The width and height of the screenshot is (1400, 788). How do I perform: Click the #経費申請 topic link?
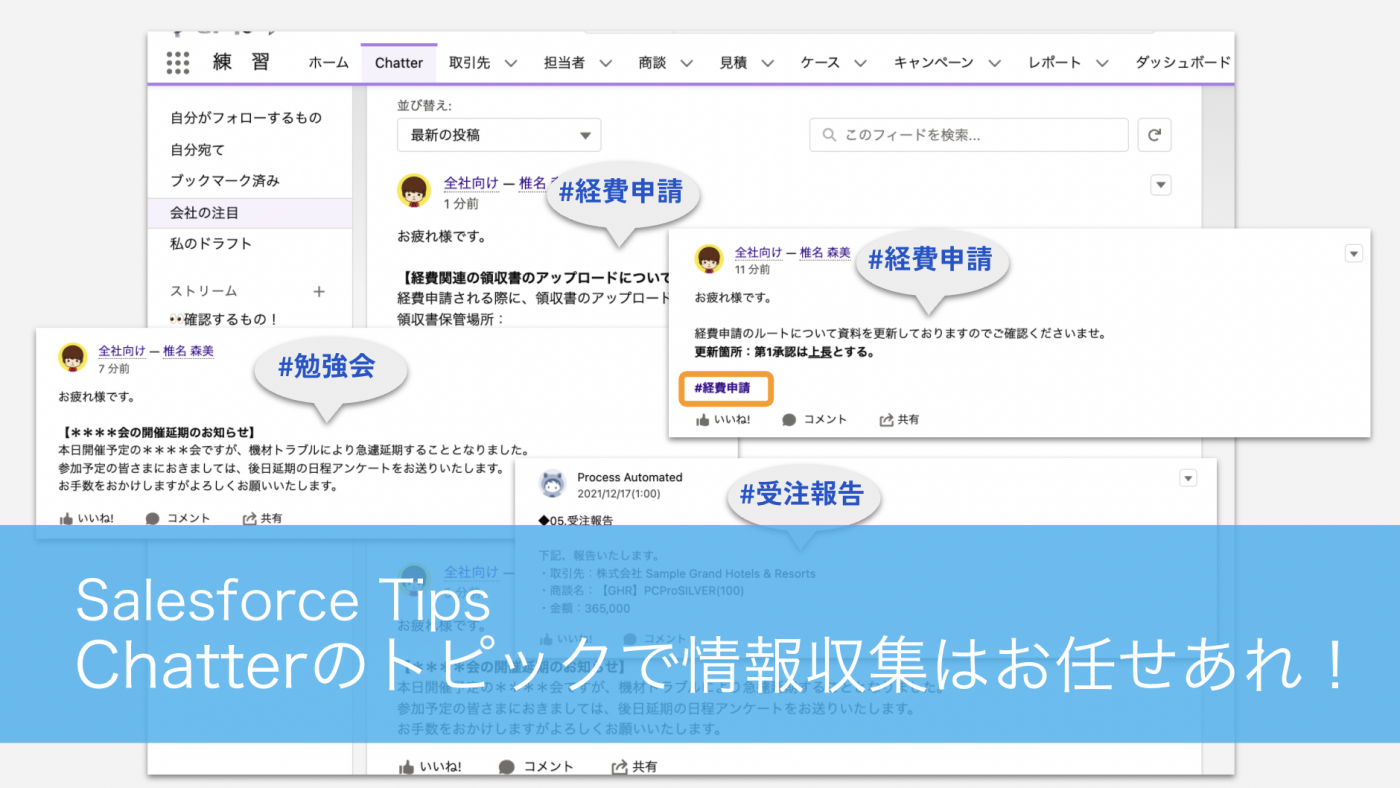(x=722, y=387)
